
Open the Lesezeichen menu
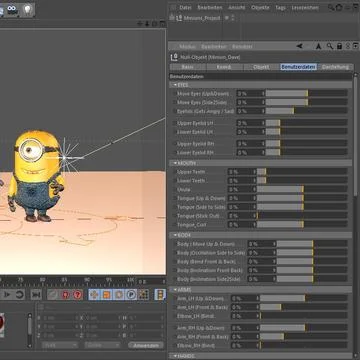click(x=305, y=7)
